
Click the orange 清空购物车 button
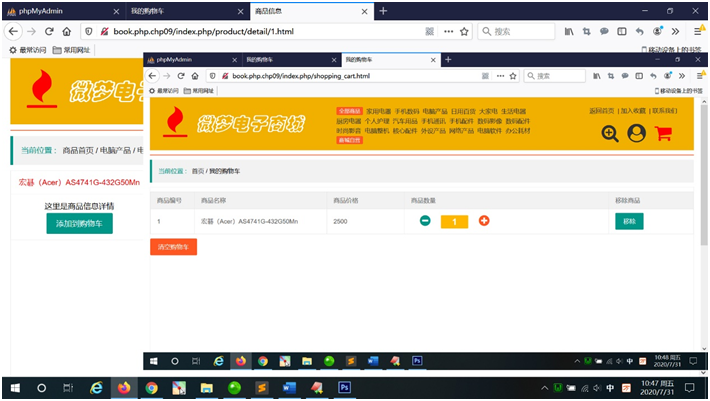(x=173, y=247)
